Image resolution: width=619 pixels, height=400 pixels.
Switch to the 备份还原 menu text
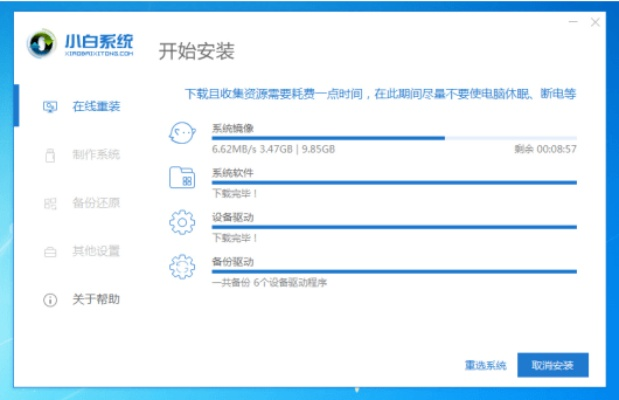[96, 203]
